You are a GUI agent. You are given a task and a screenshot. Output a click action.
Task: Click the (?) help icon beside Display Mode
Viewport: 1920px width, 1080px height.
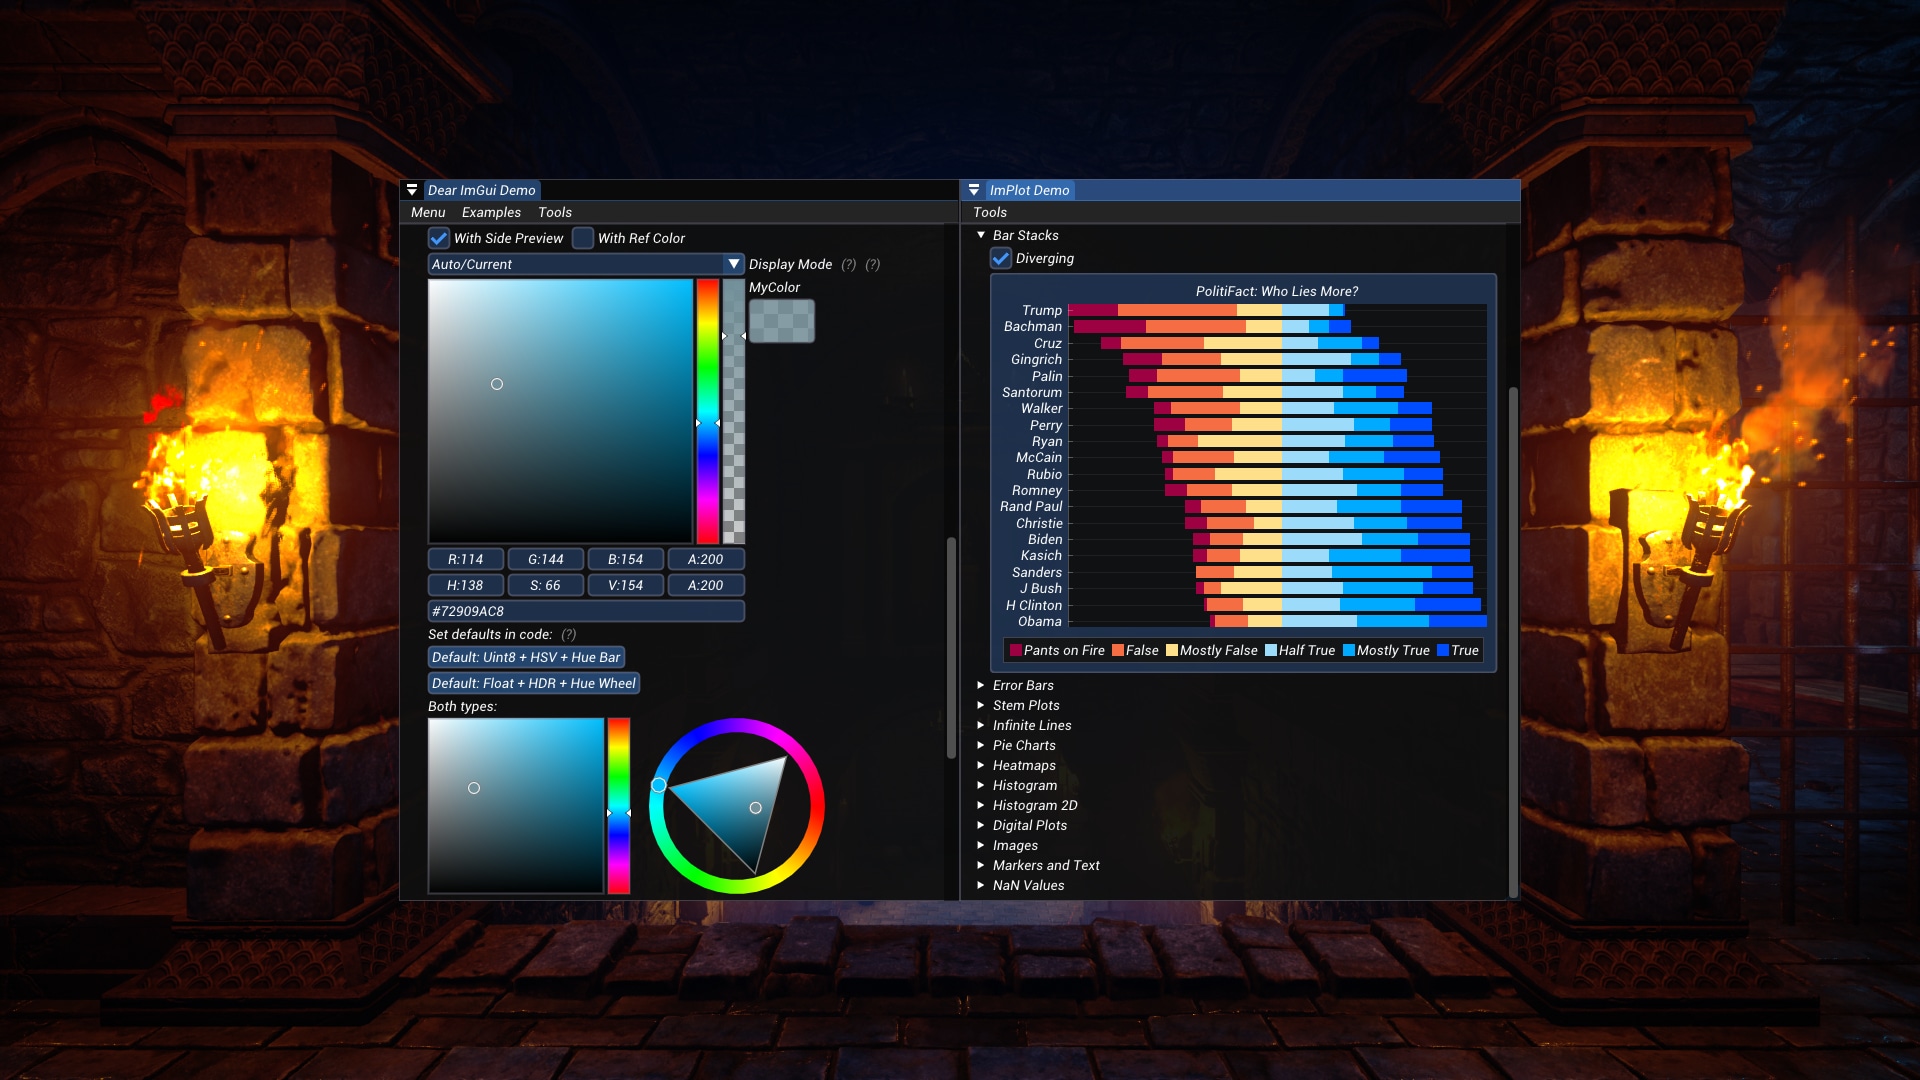pyautogui.click(x=849, y=264)
